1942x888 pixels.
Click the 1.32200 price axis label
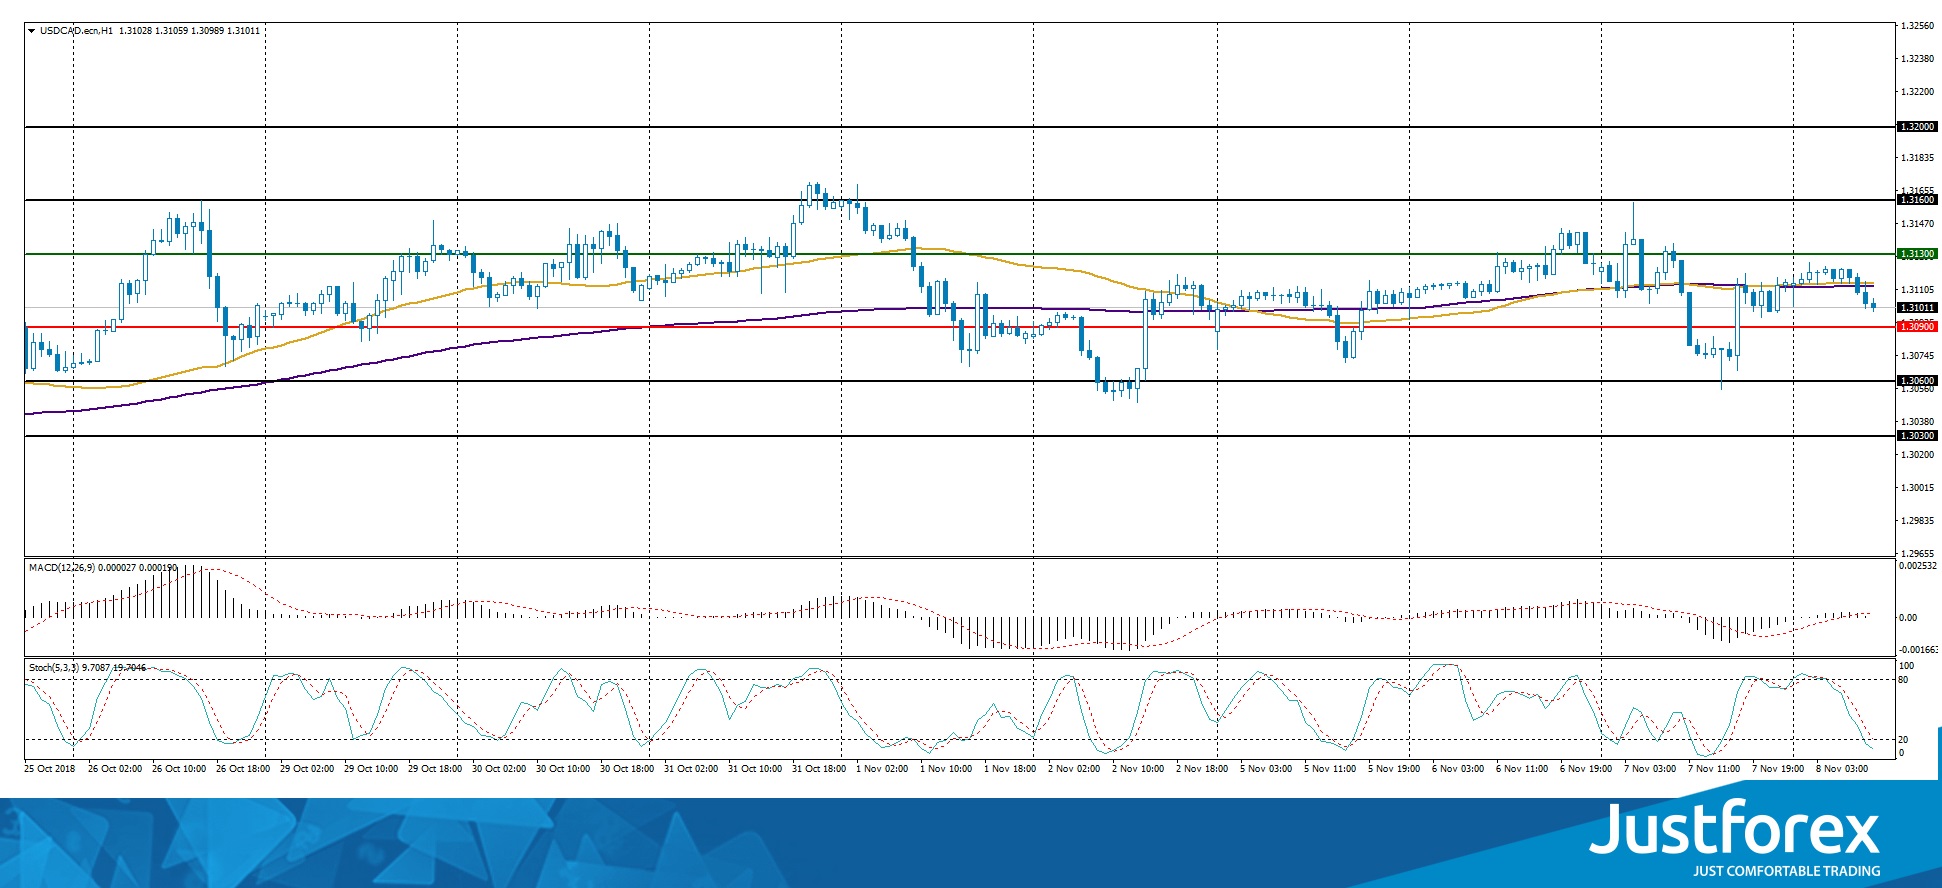[1917, 92]
